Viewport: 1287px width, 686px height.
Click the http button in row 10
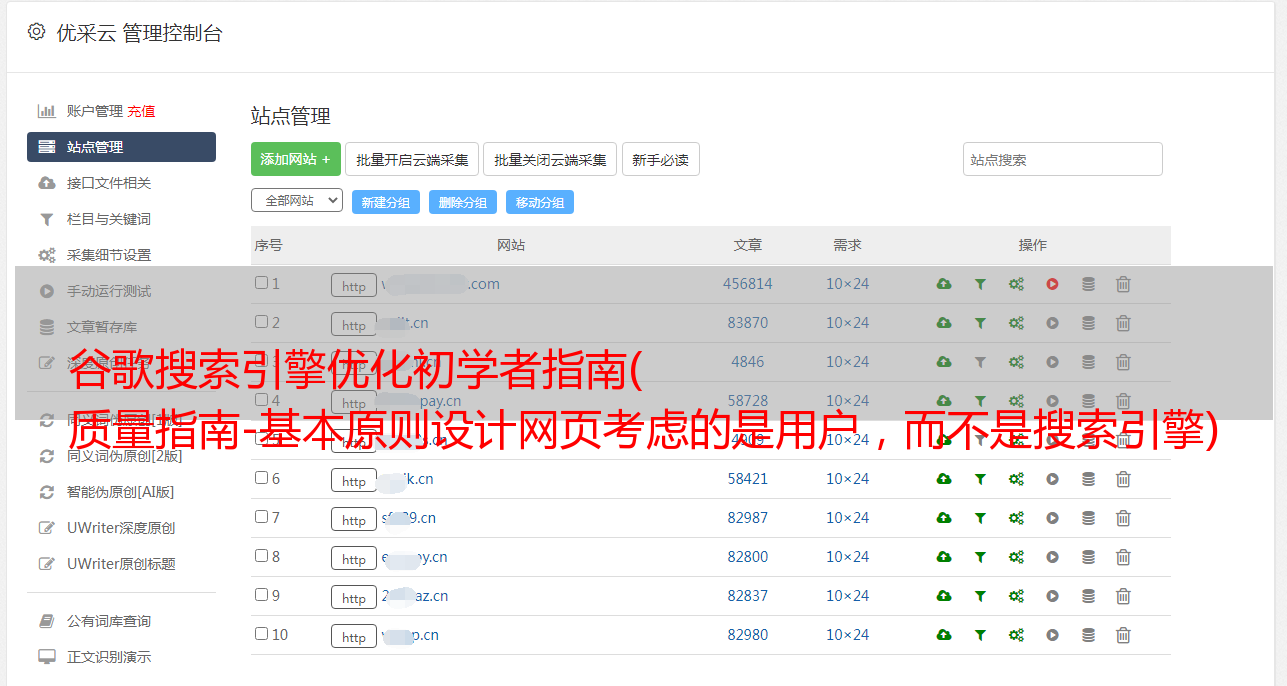[x=354, y=636]
